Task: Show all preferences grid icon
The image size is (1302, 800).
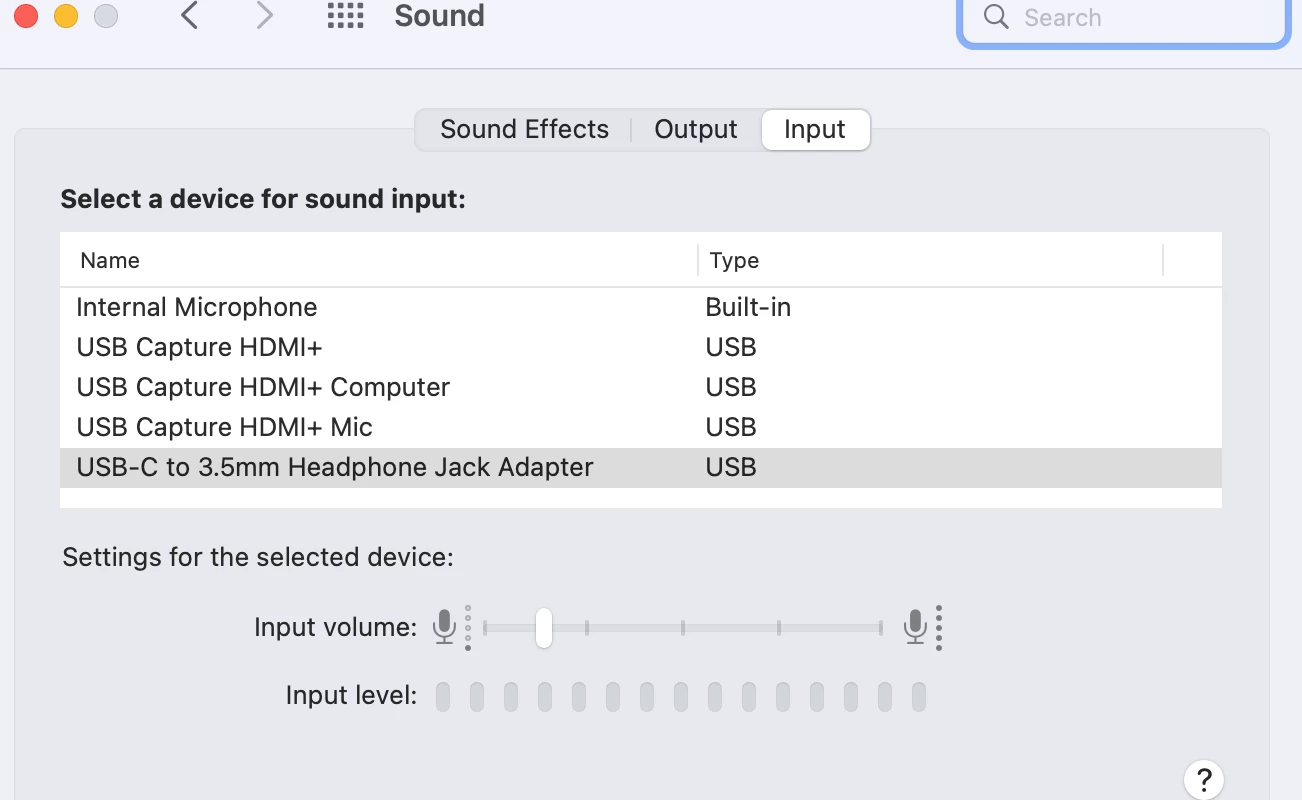Action: (345, 16)
